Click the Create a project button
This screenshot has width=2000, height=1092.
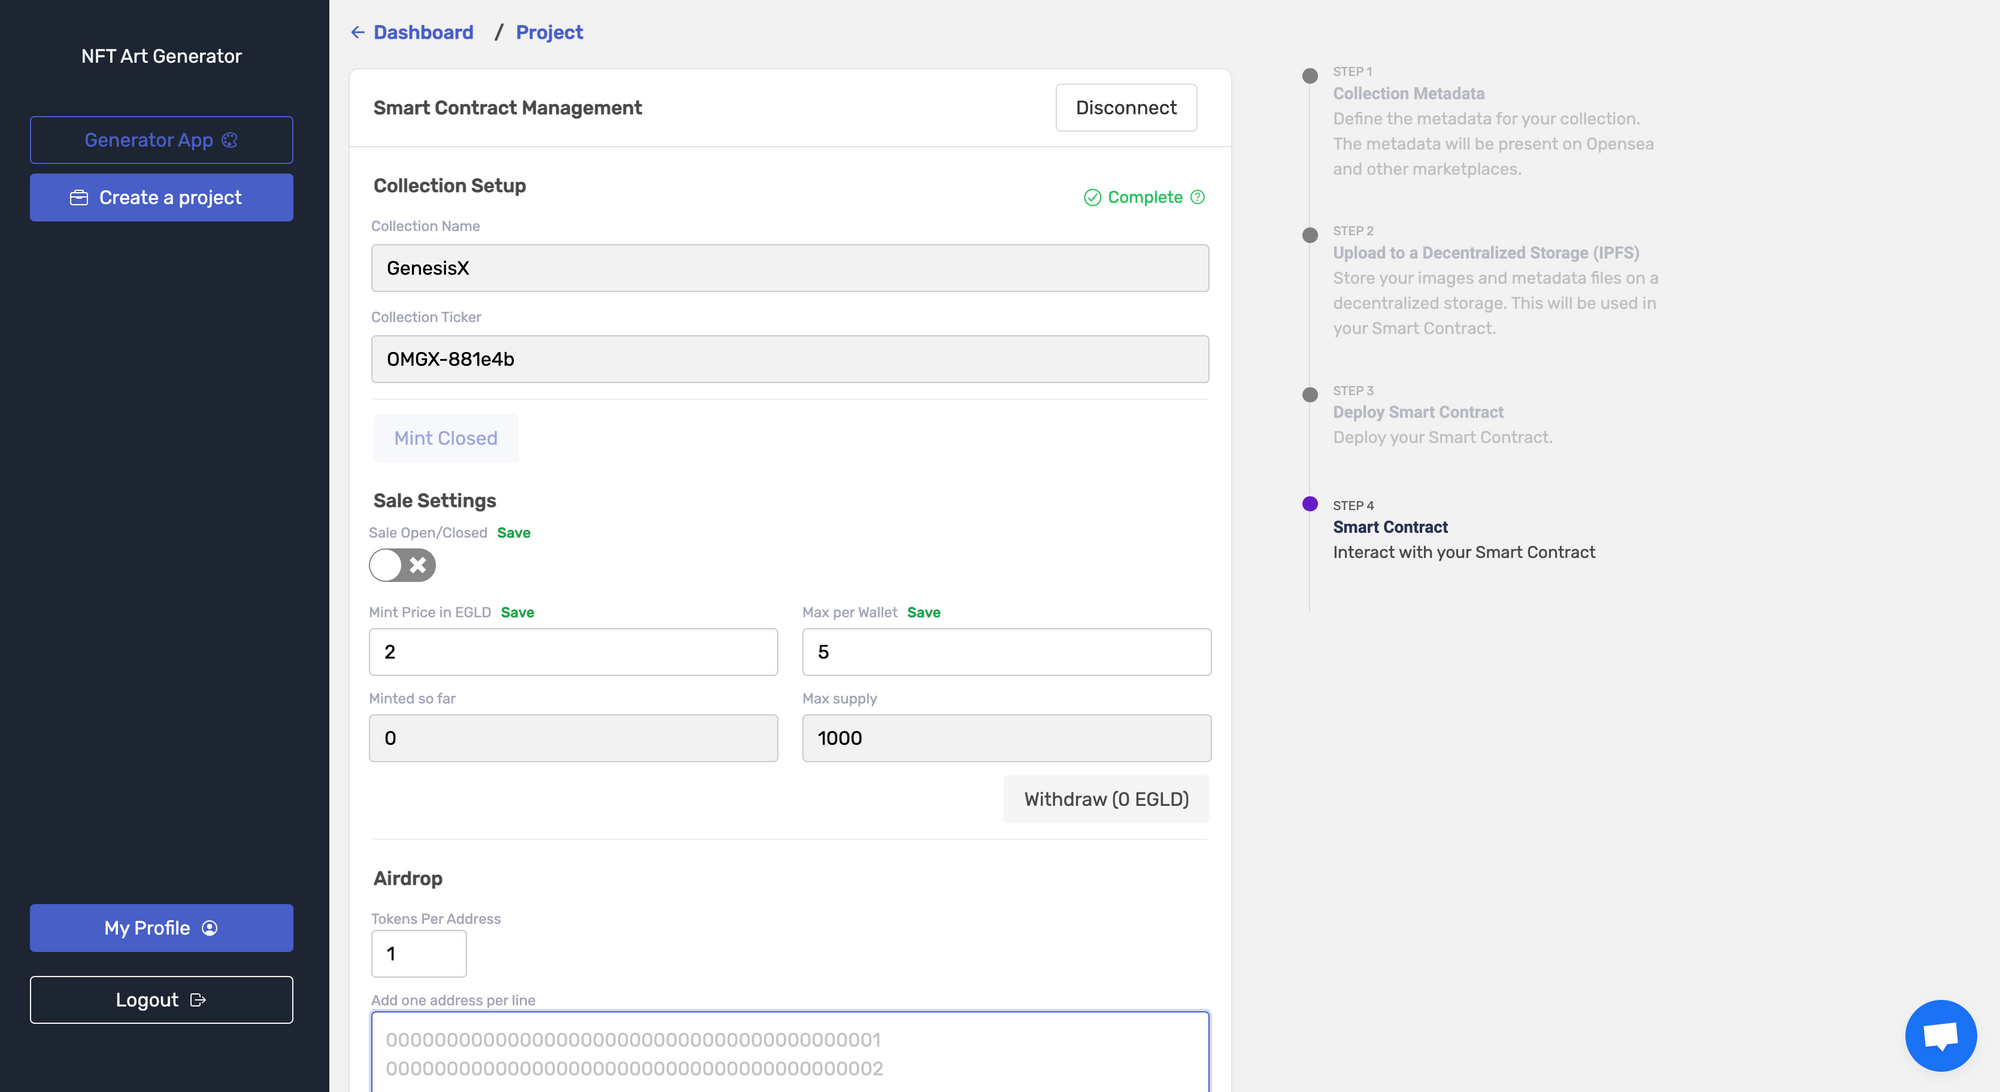pos(161,198)
